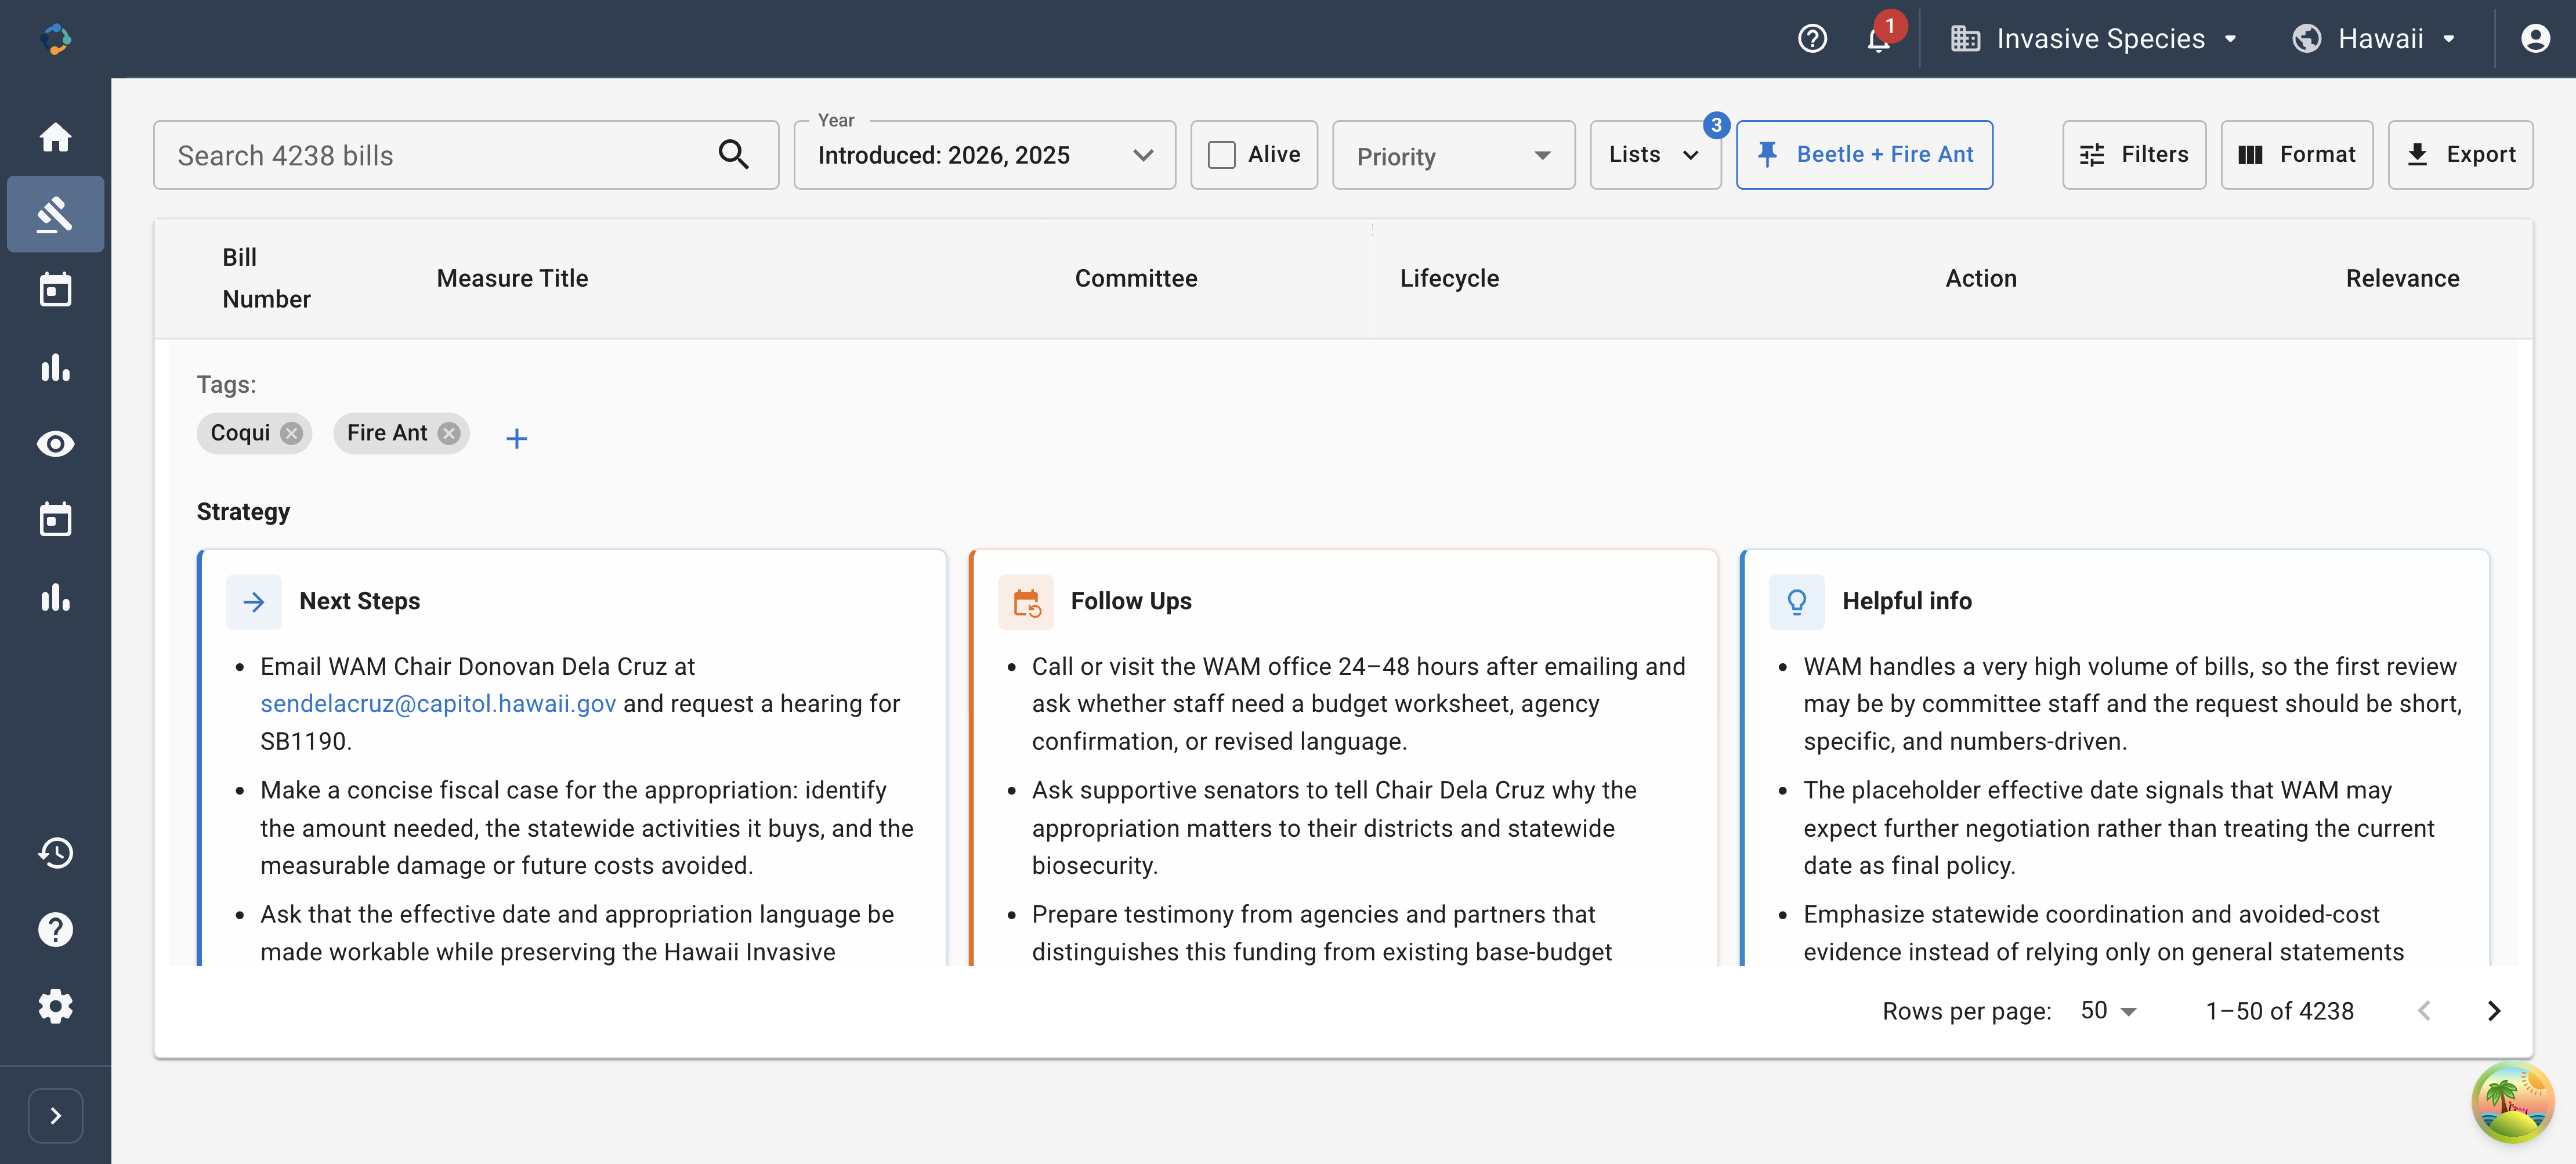Open sendelacruz@capitol.hawaii.gov email link
Screen dimensions: 2576x1164
(x=438, y=704)
